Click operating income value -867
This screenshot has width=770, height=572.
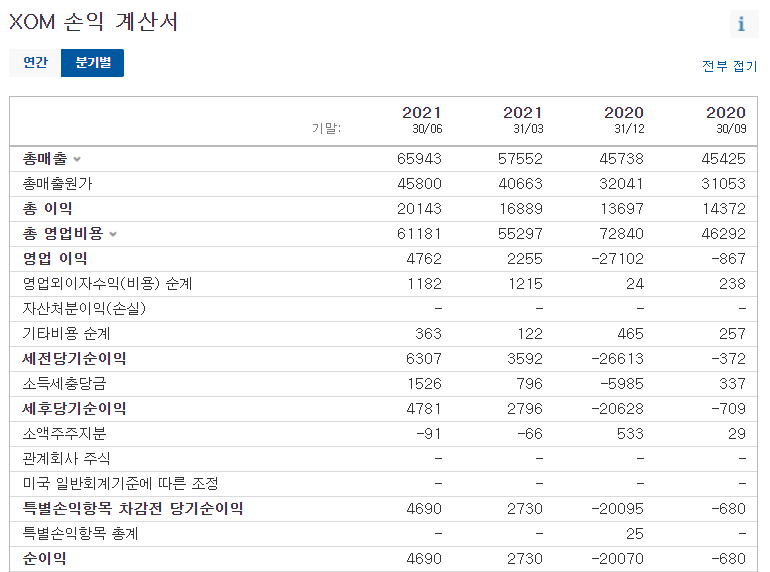pos(729,258)
